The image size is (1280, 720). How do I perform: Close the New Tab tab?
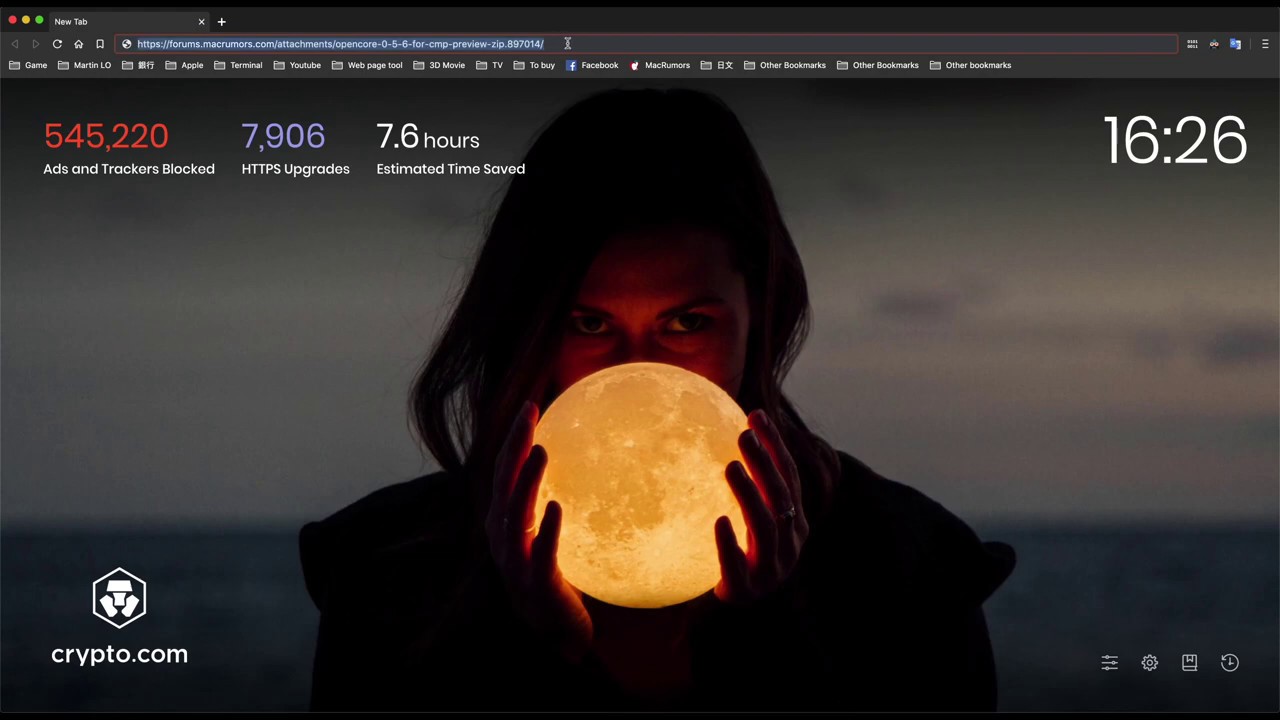(201, 21)
